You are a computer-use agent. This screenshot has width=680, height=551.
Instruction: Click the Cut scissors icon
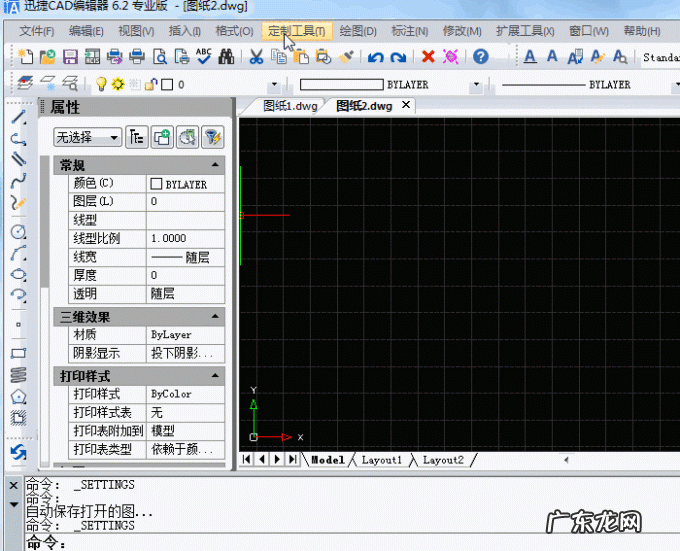[x=256, y=57]
